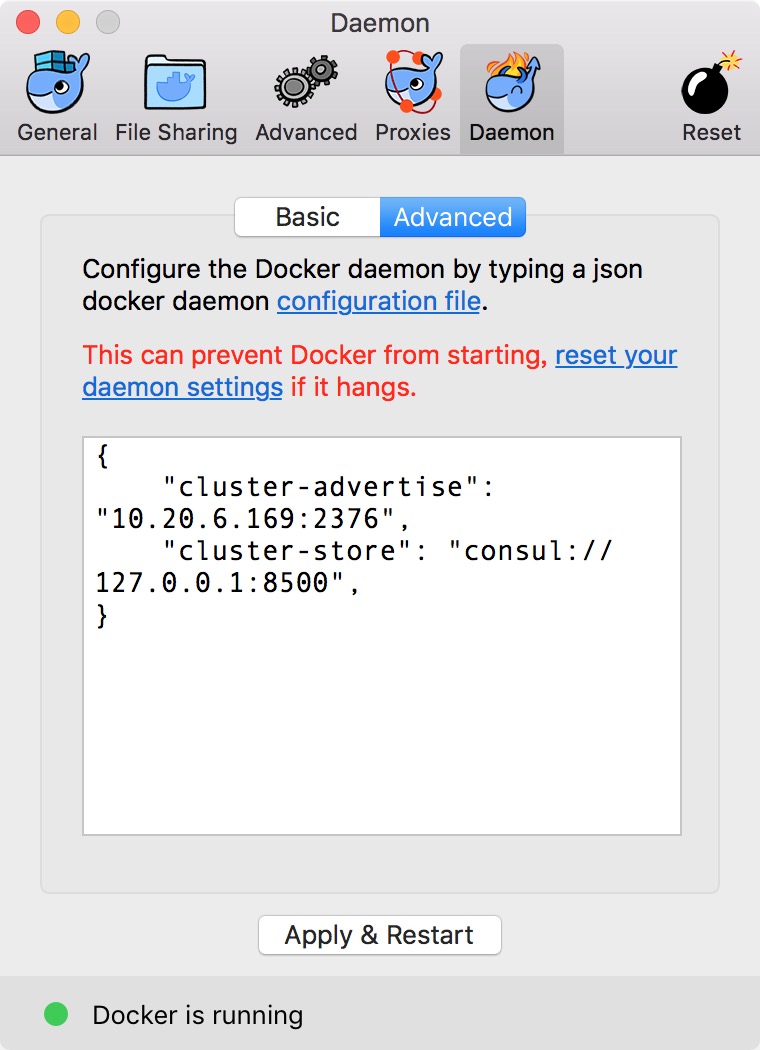Select the Advanced segmented tab
The image size is (760, 1050).
coord(453,217)
